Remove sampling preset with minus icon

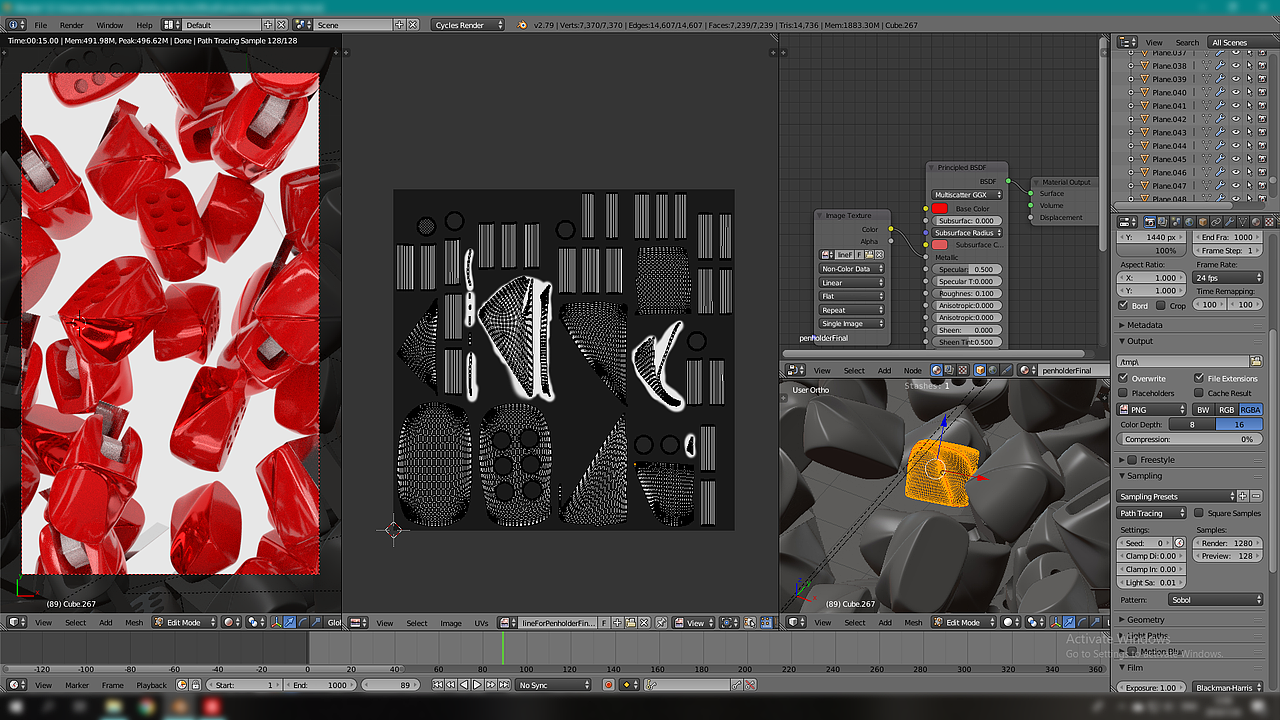coord(1256,496)
